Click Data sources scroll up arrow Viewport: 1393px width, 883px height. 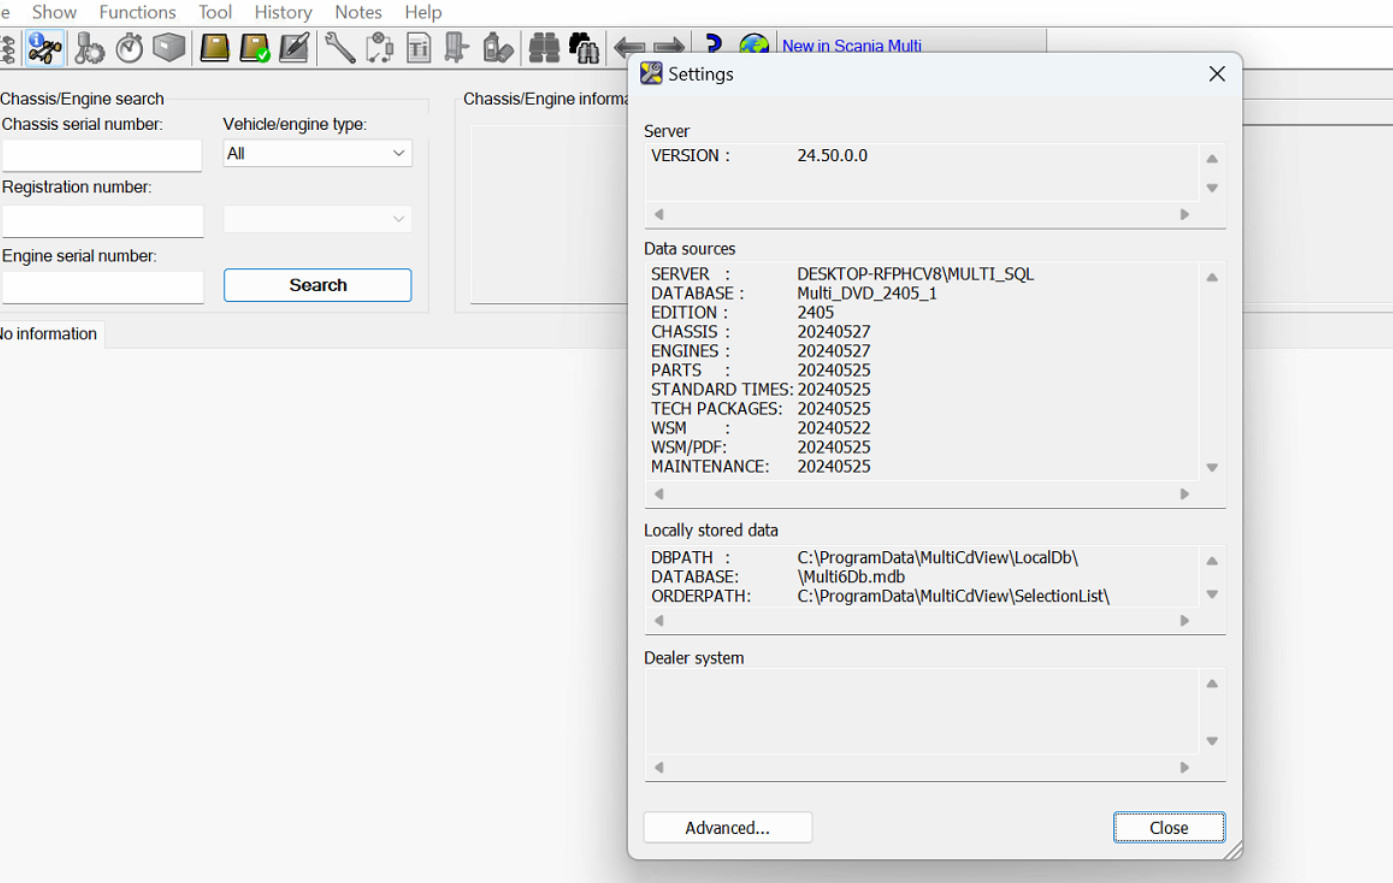point(1212,278)
